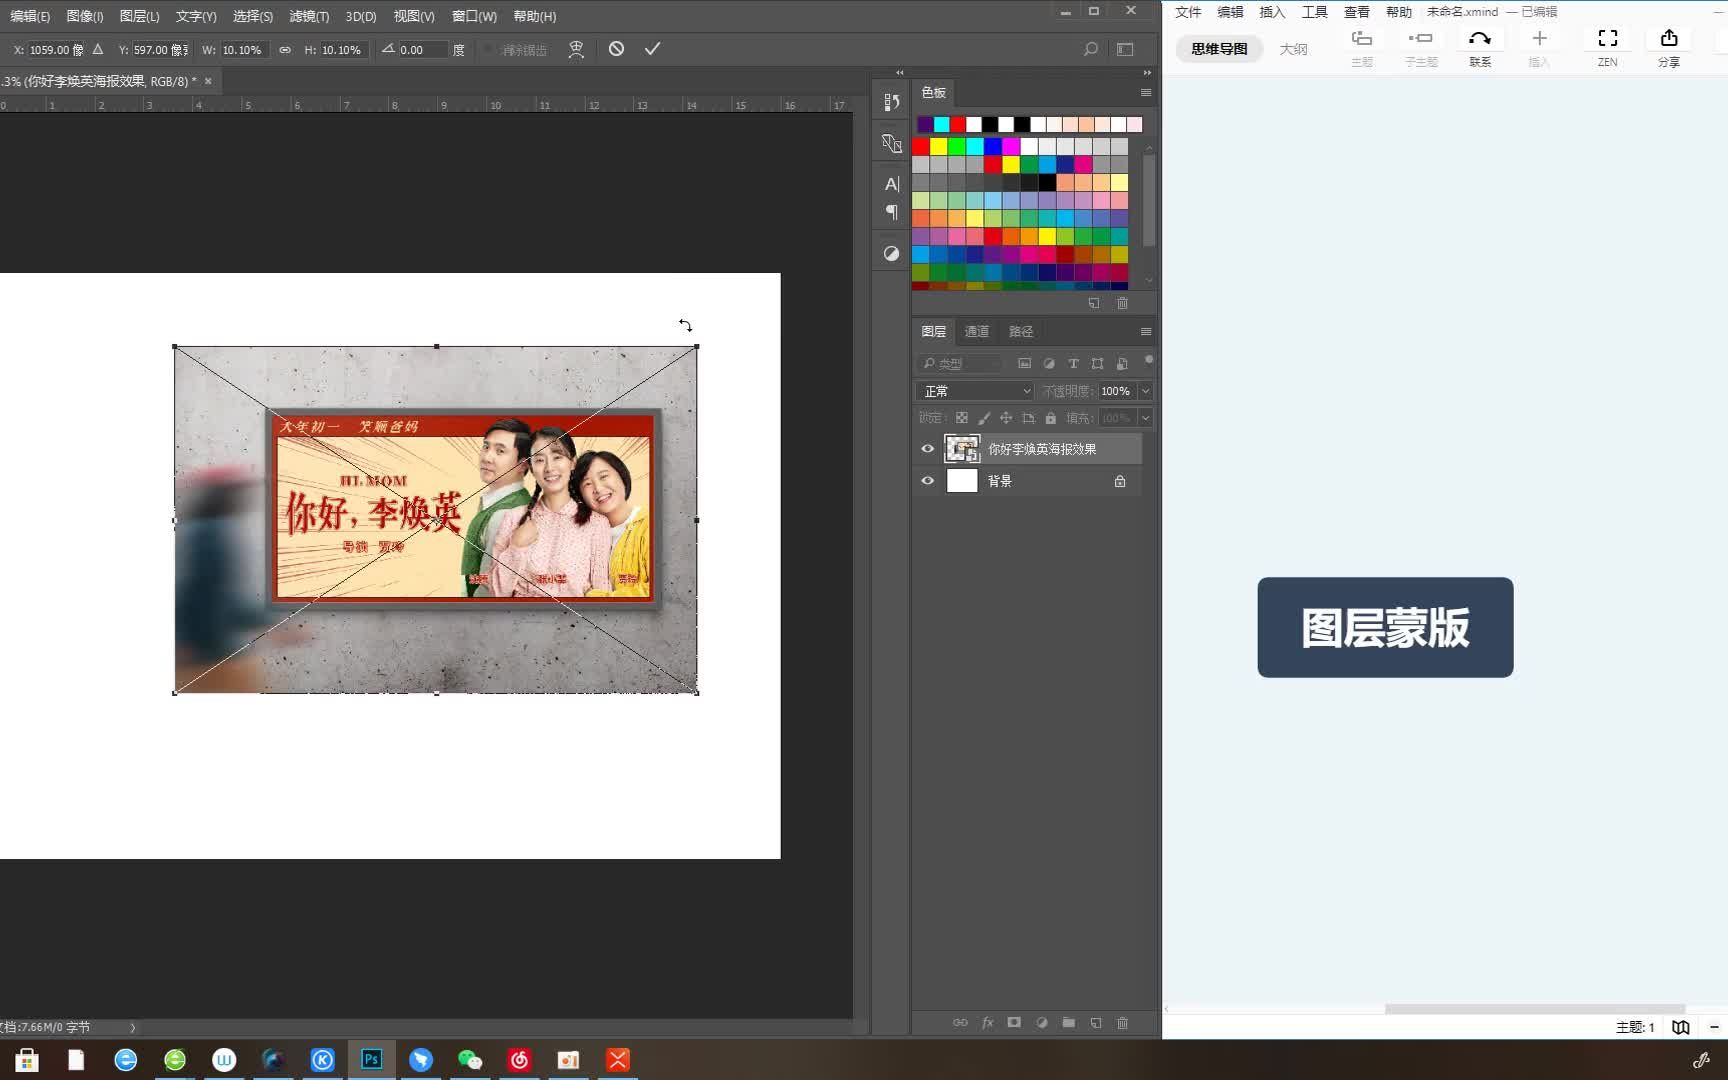Click XMind 联系 relationship button
Image resolution: width=1728 pixels, height=1080 pixels.
(x=1480, y=47)
